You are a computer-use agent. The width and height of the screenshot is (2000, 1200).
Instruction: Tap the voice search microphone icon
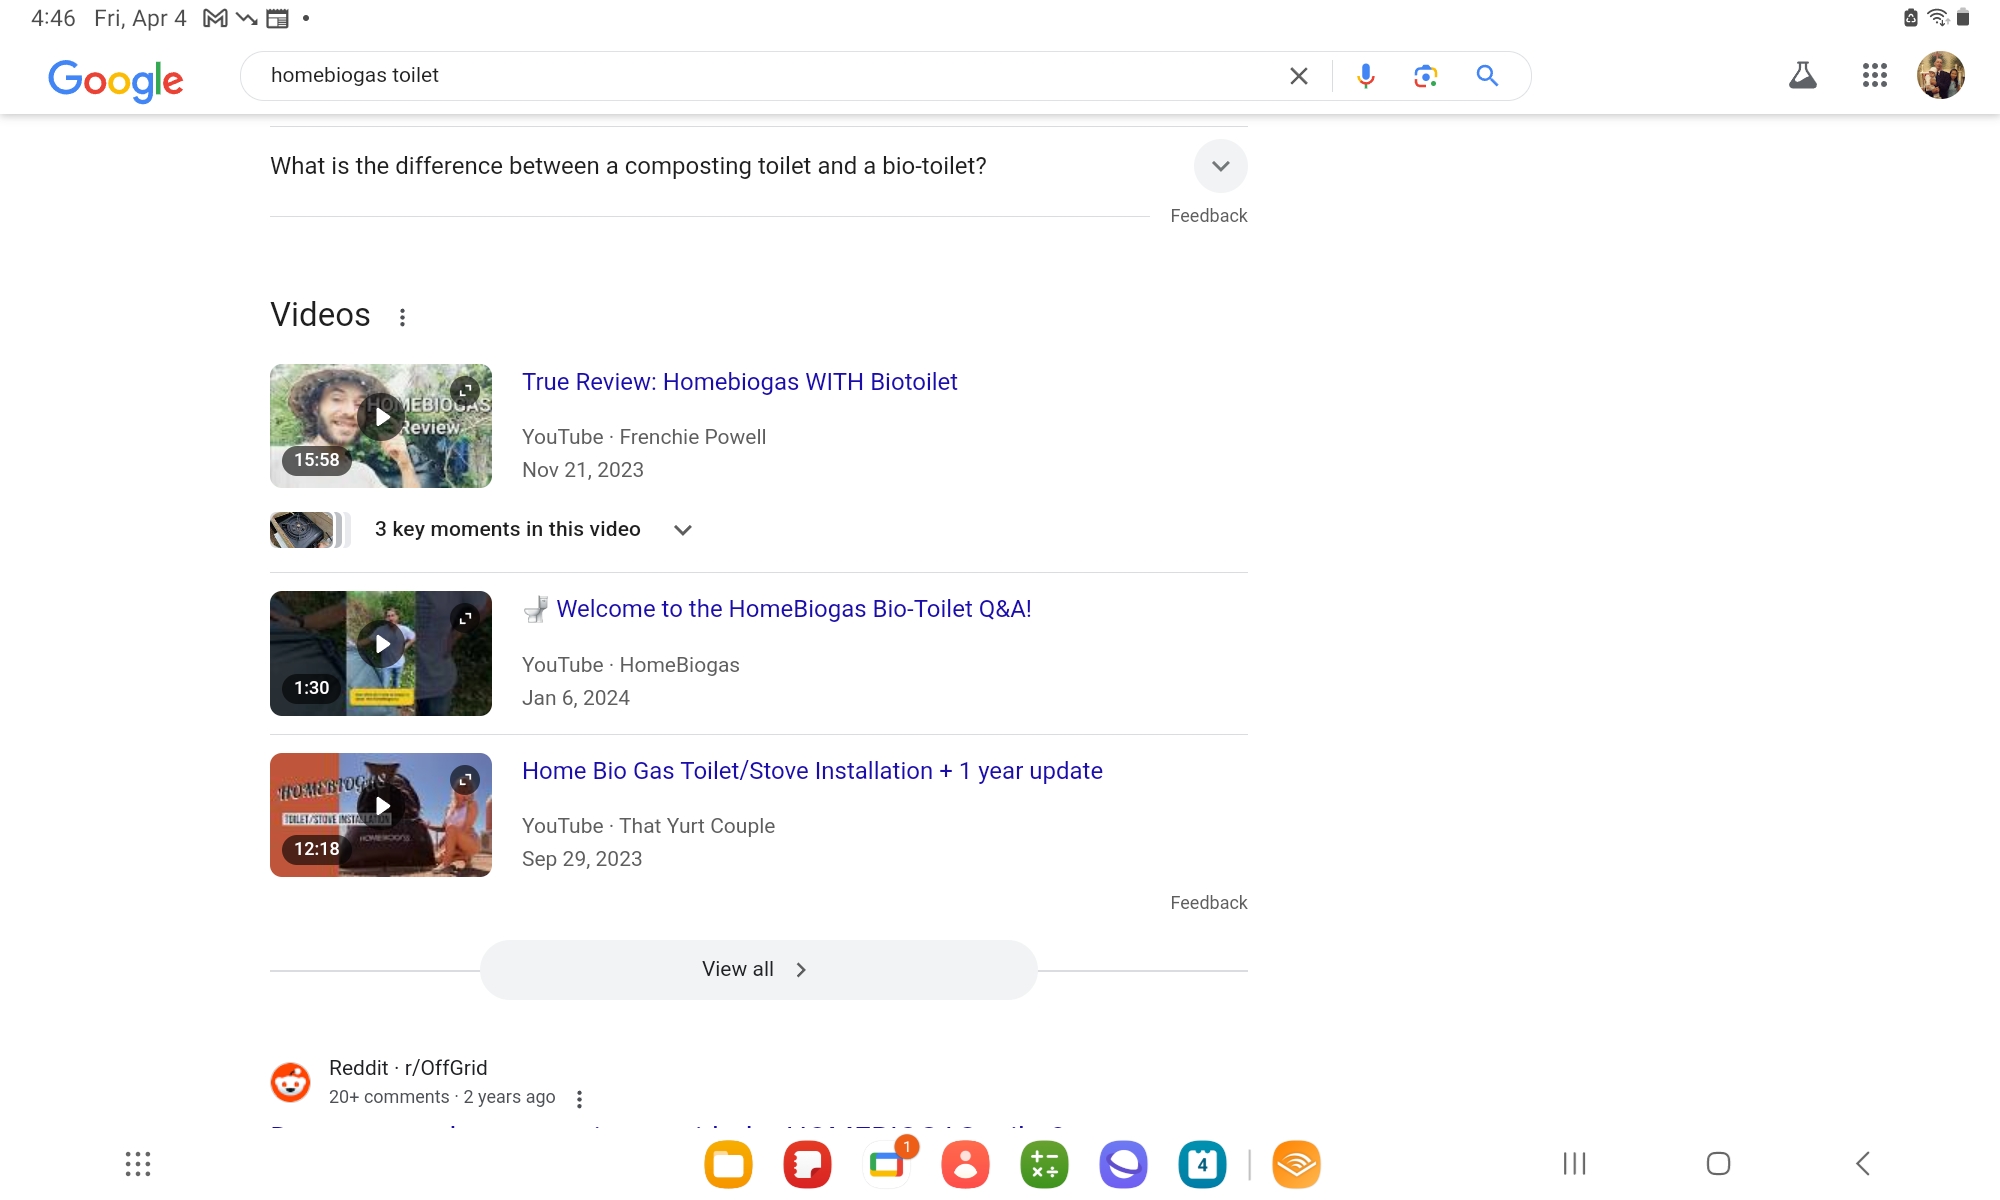tap(1366, 76)
